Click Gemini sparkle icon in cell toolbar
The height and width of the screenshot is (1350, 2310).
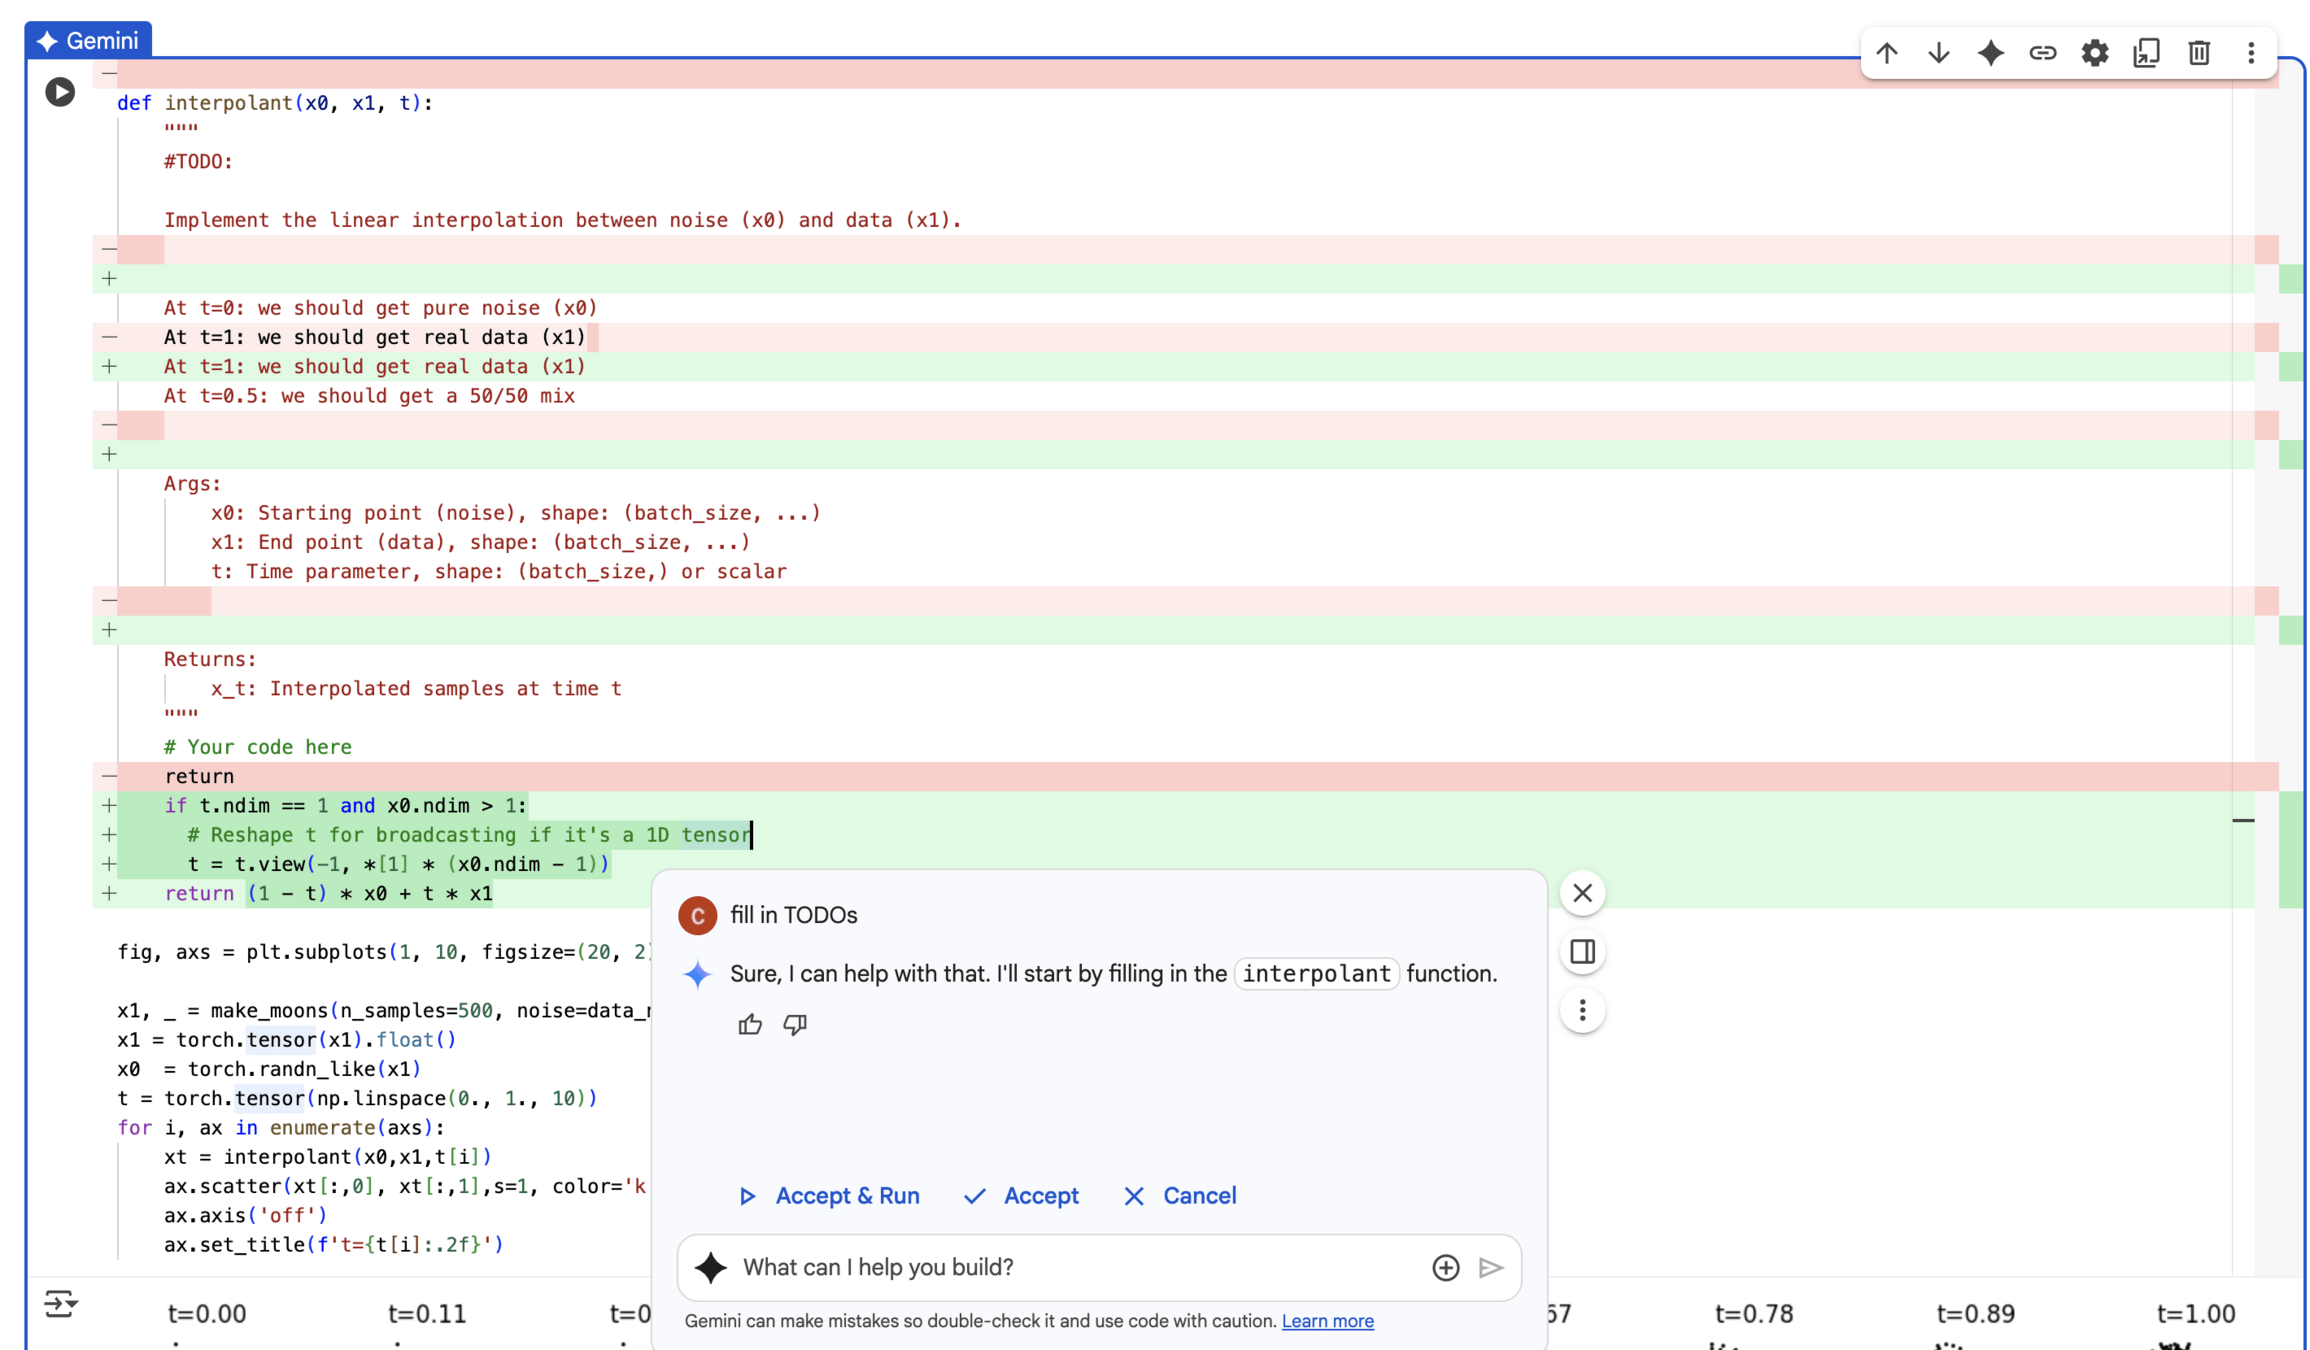click(x=1991, y=53)
